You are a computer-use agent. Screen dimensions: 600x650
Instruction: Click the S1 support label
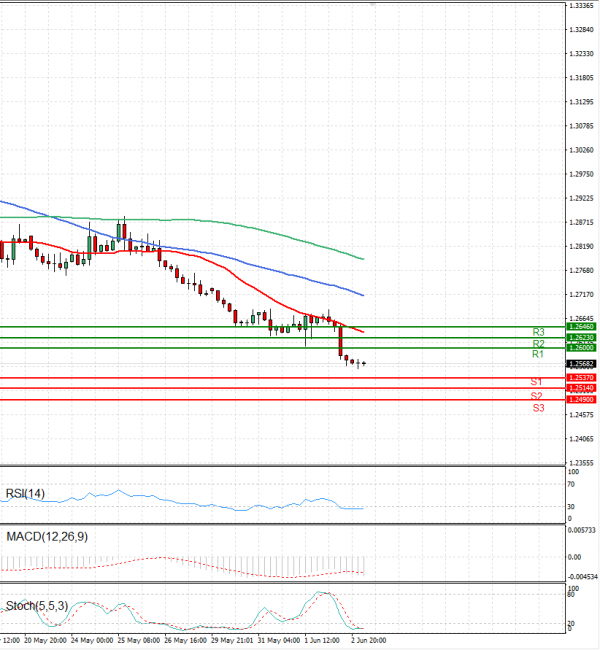pyautogui.click(x=536, y=381)
